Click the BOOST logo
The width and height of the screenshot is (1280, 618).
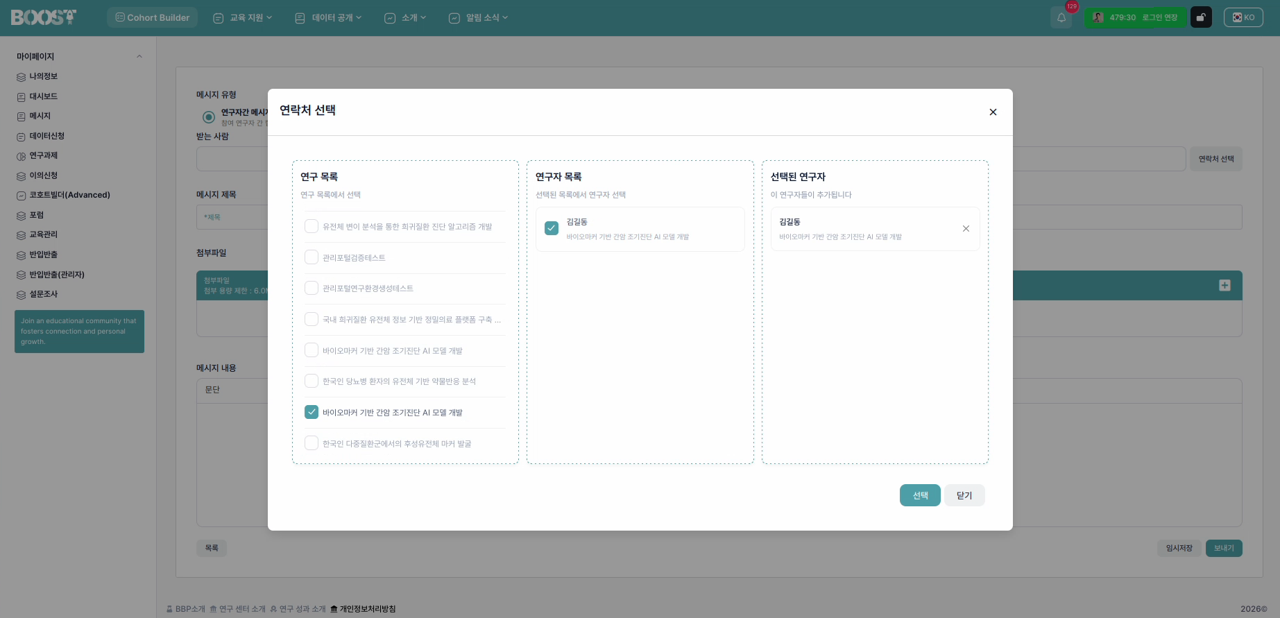coord(43,17)
